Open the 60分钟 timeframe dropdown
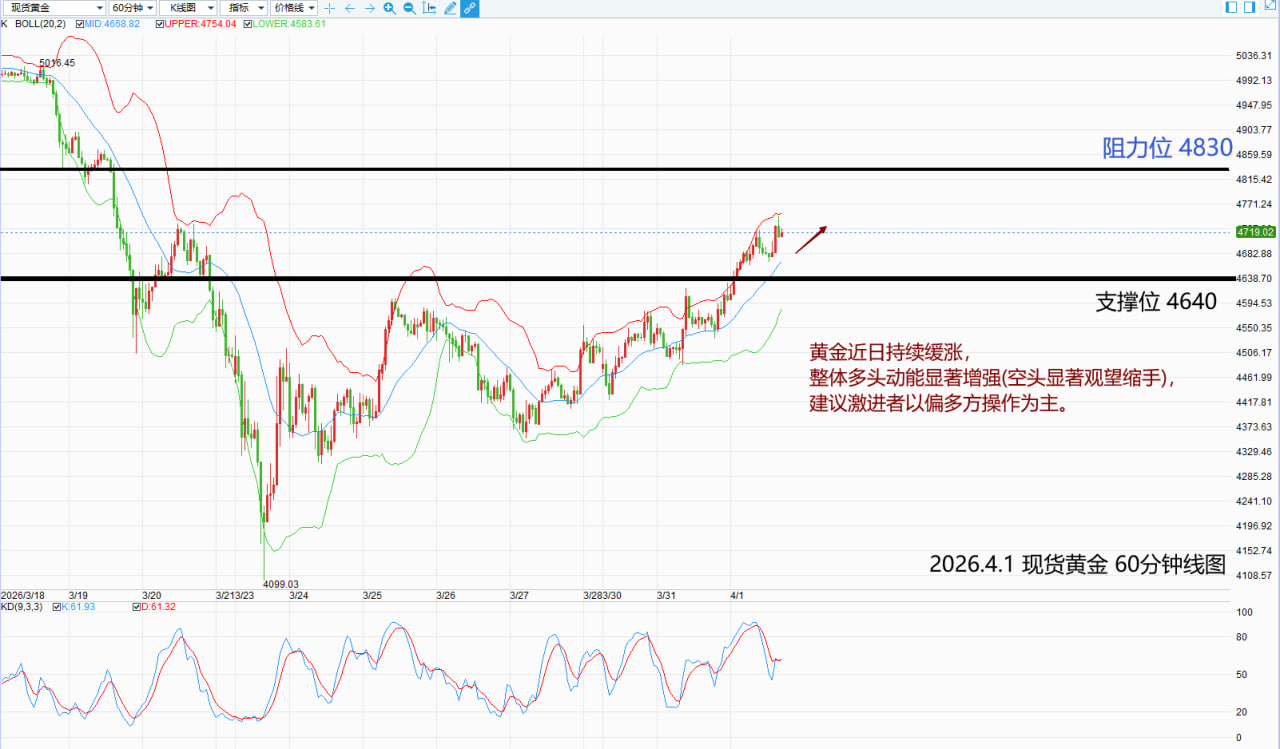Screen dimensions: 1280x749 [133, 8]
